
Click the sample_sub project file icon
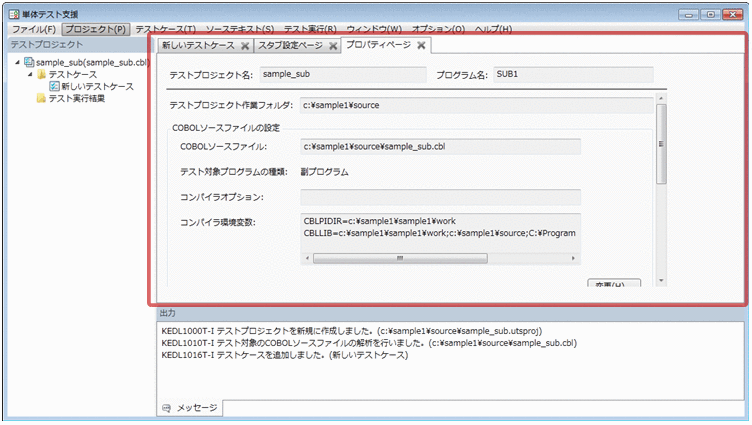29,62
